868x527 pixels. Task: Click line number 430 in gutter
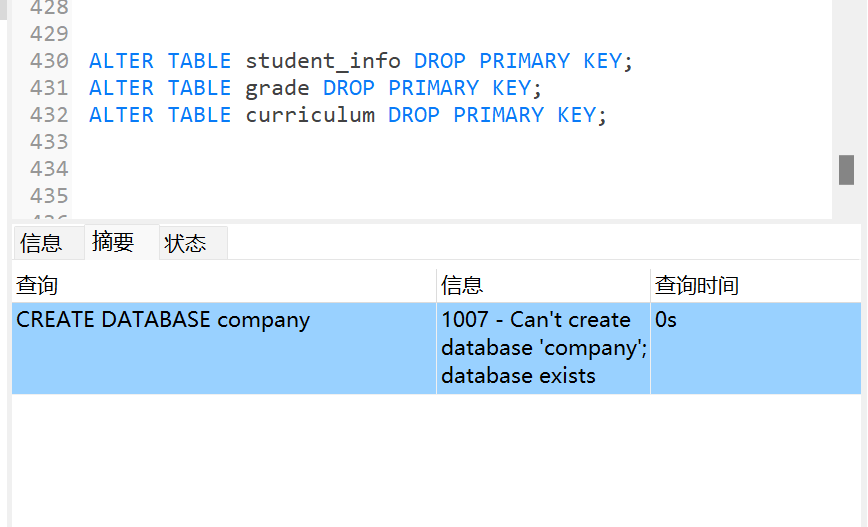pos(49,61)
